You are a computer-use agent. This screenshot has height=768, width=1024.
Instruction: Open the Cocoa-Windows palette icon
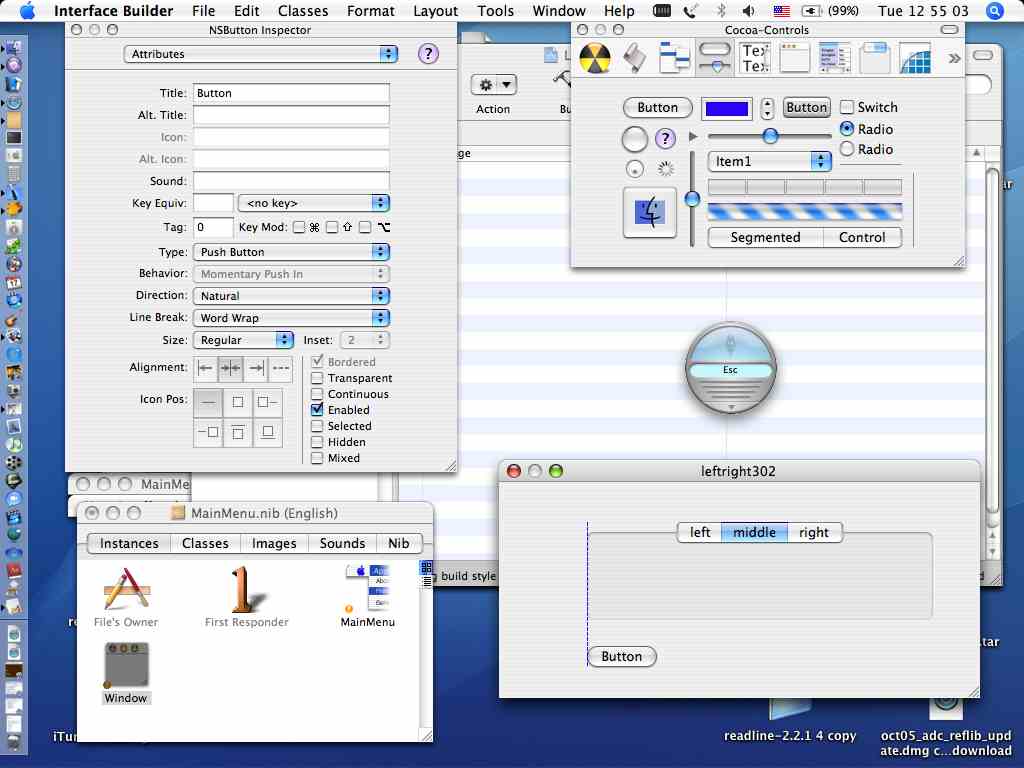(x=794, y=58)
